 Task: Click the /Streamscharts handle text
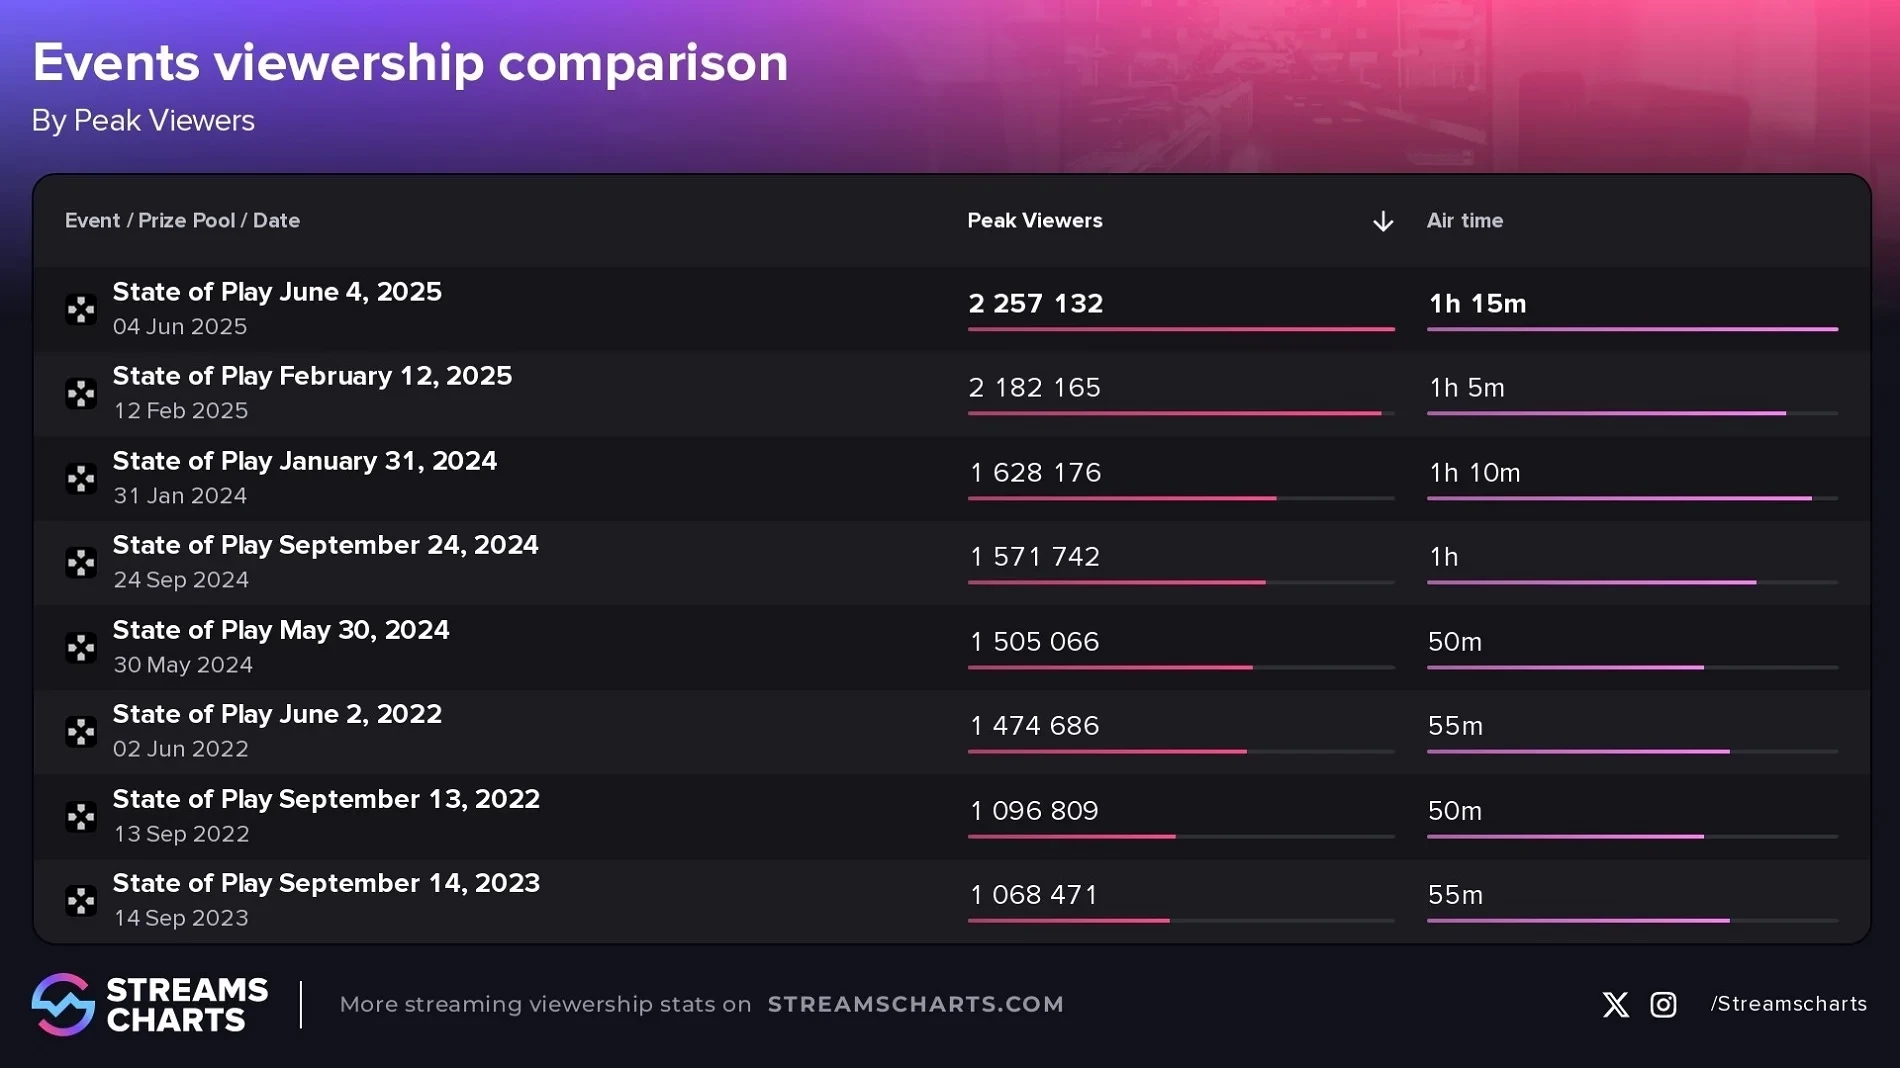pyautogui.click(x=1788, y=1004)
